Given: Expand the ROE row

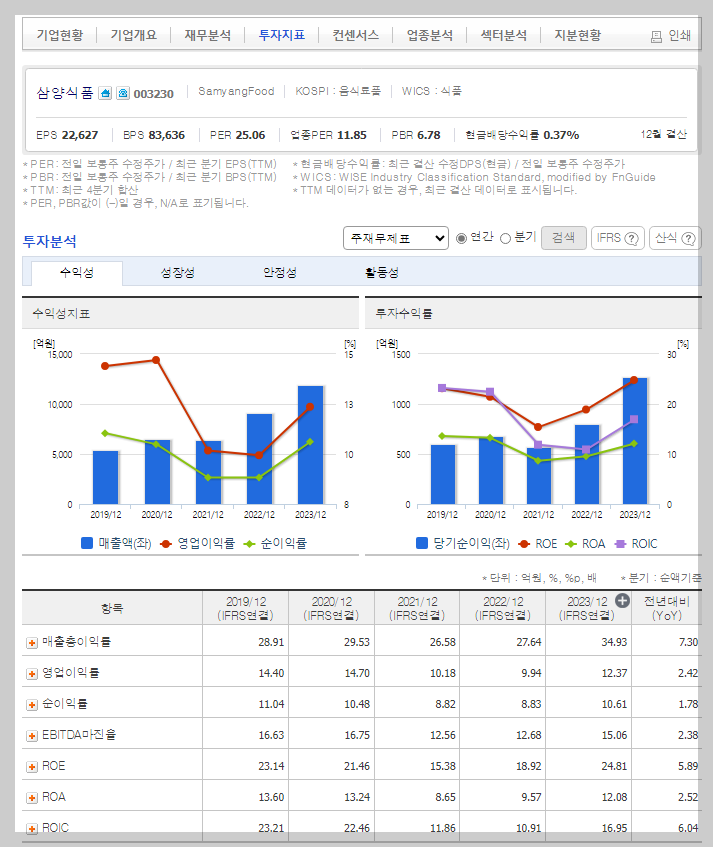Looking at the screenshot, I should [x=32, y=767].
